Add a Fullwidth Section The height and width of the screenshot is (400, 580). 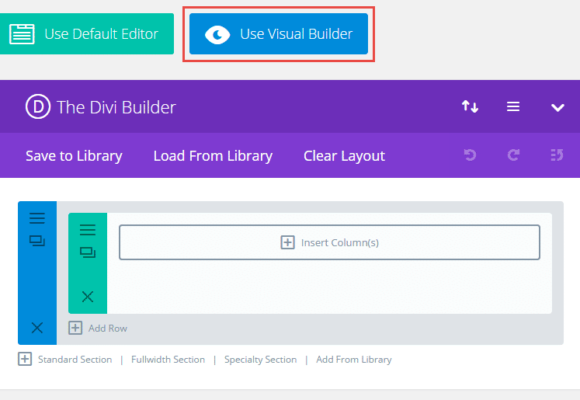[x=168, y=360]
